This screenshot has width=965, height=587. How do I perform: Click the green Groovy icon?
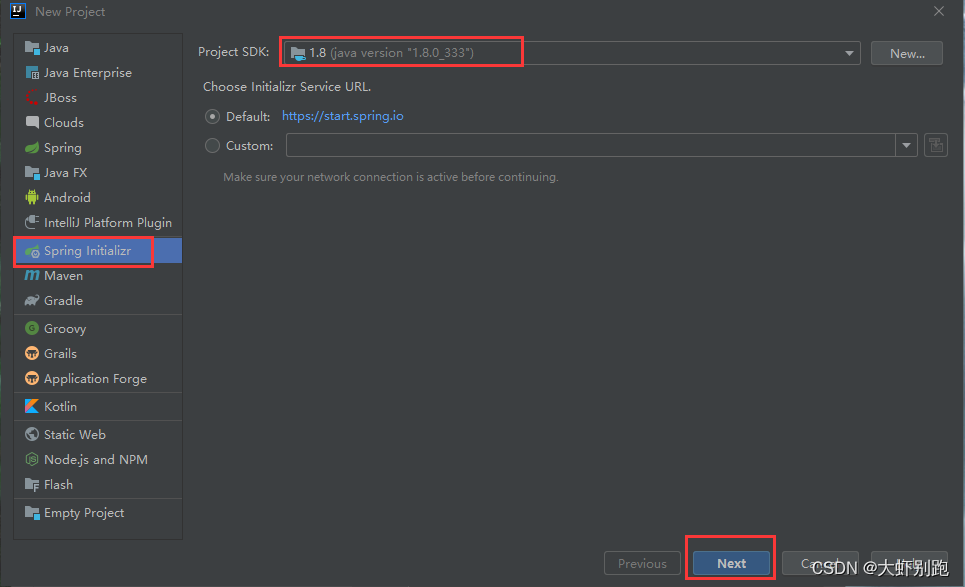pyautogui.click(x=32, y=328)
